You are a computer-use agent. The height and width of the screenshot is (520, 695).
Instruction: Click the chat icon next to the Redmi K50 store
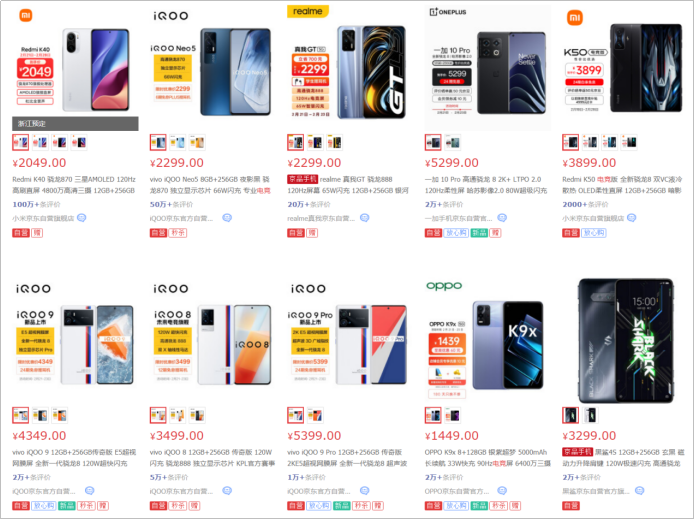(632, 218)
